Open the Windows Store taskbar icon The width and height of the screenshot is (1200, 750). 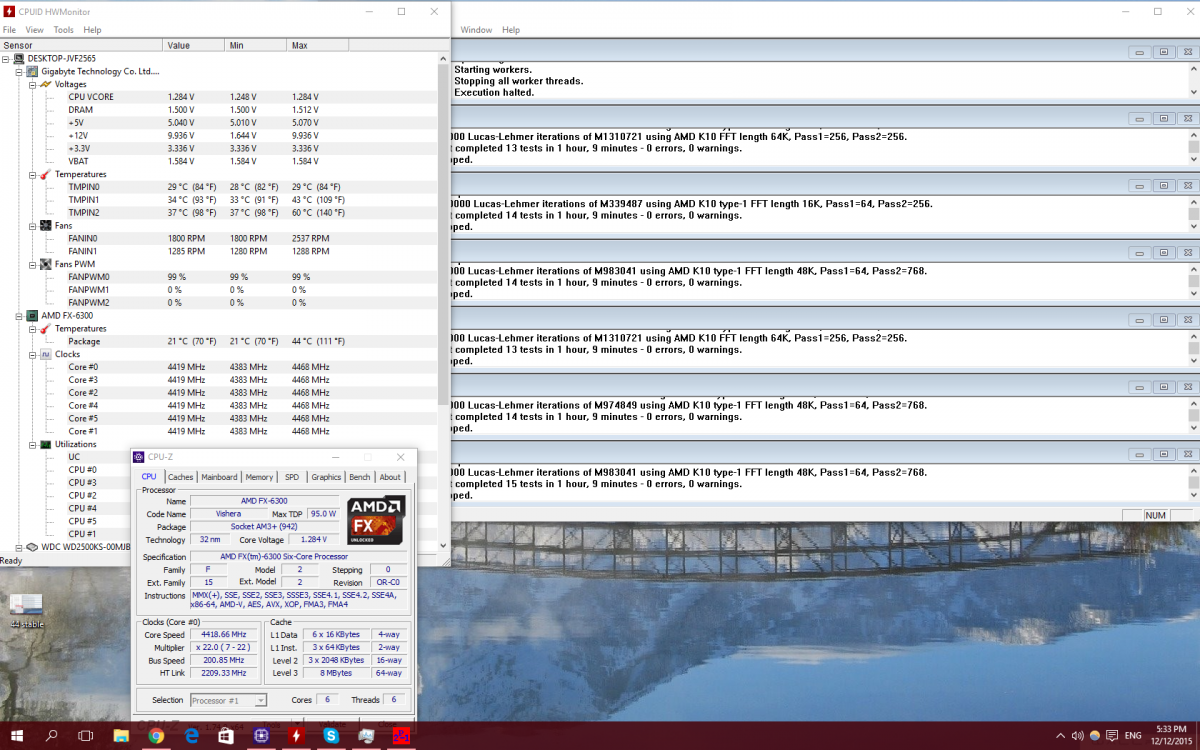pos(226,736)
